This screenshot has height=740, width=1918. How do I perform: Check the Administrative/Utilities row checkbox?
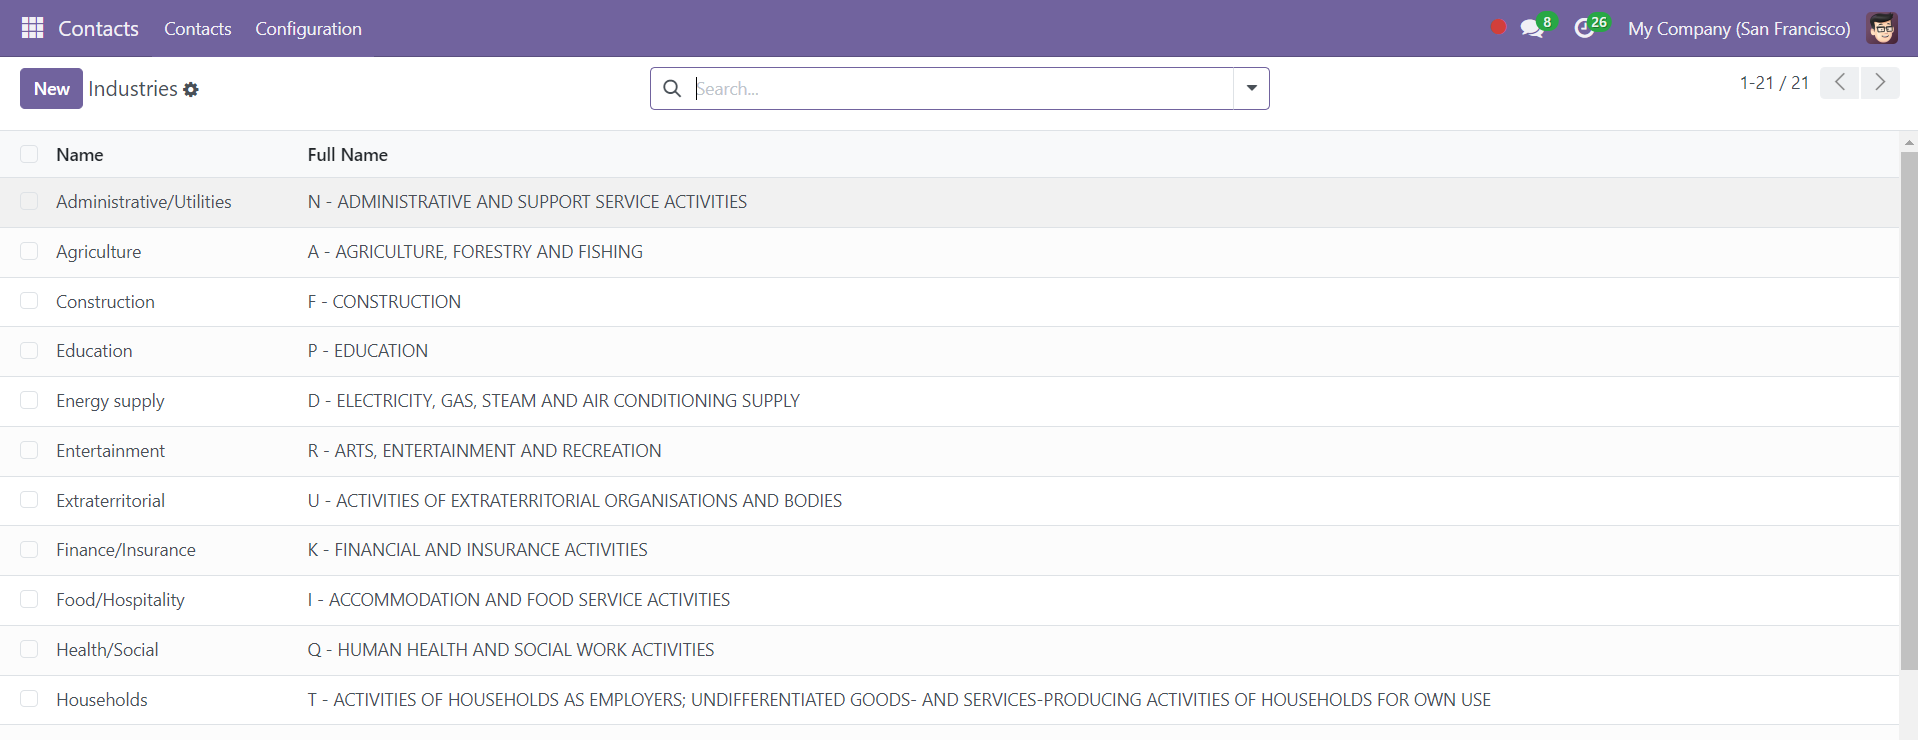pyautogui.click(x=29, y=202)
